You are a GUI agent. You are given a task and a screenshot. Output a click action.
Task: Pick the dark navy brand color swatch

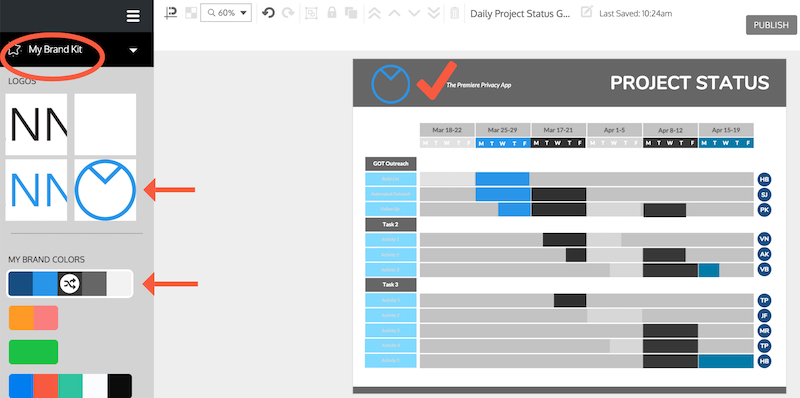click(20, 284)
